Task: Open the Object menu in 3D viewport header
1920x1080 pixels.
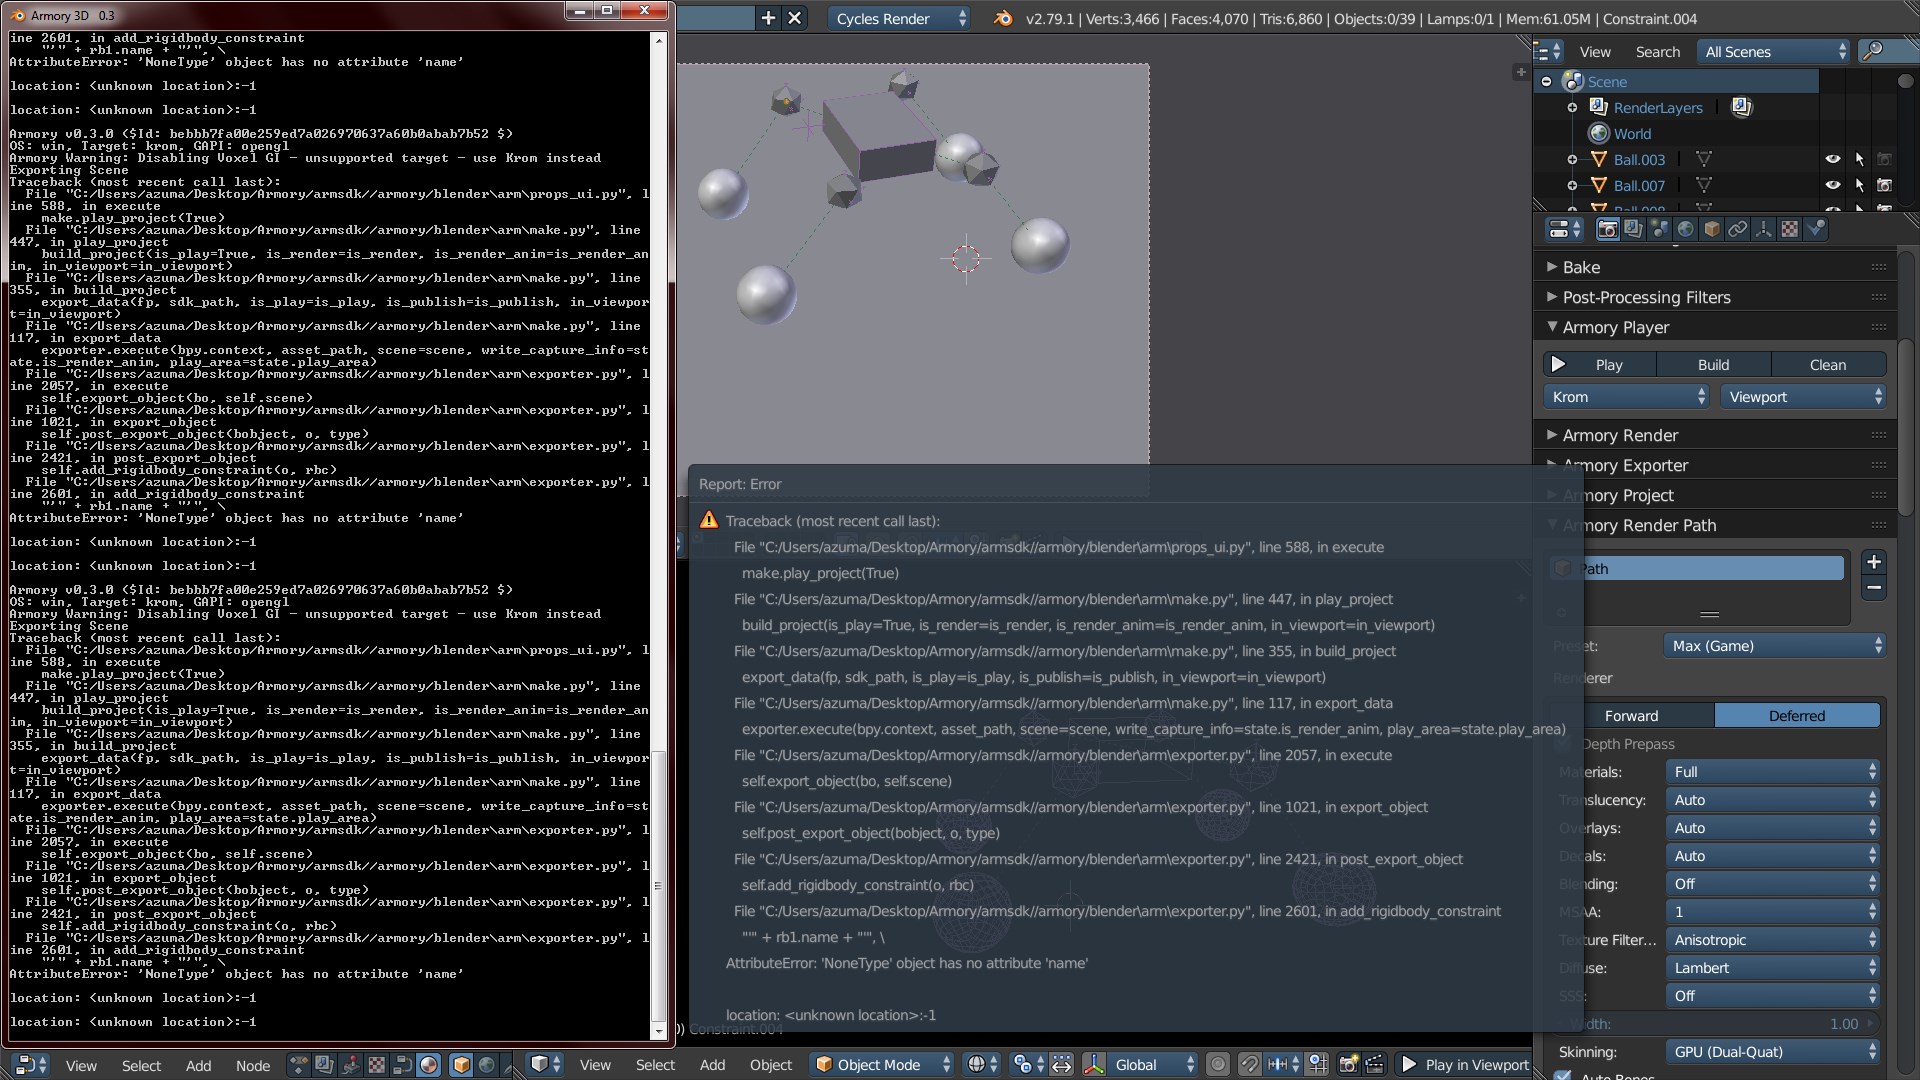Action: point(771,1064)
